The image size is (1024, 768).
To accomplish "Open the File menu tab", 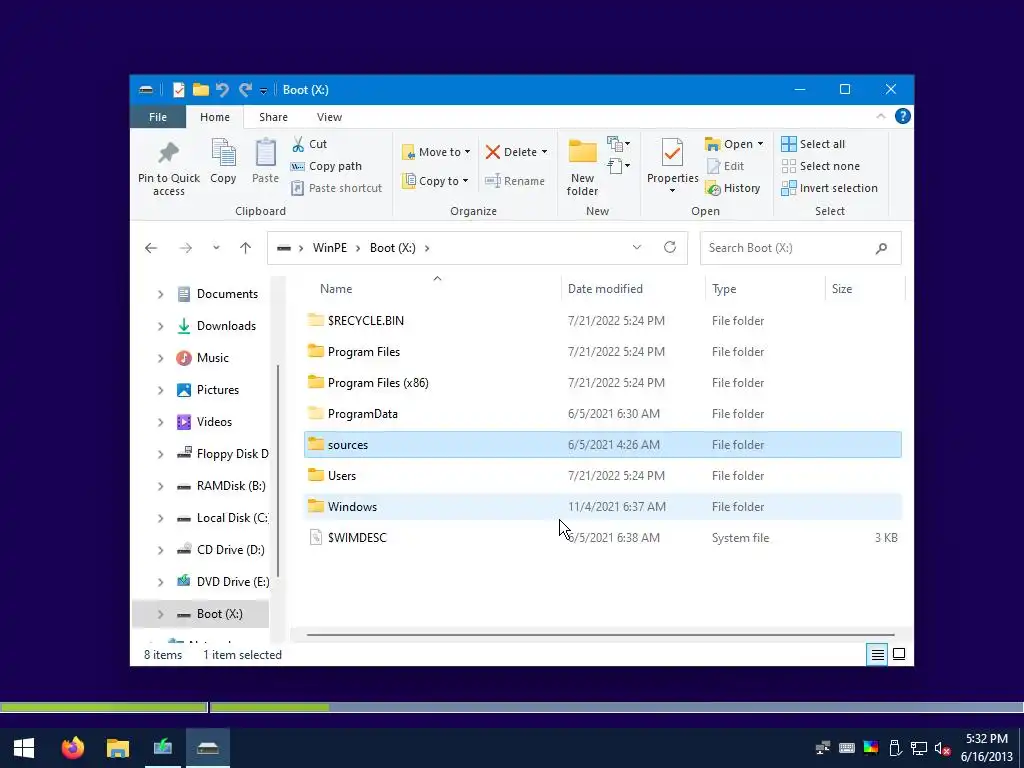I will (158, 117).
